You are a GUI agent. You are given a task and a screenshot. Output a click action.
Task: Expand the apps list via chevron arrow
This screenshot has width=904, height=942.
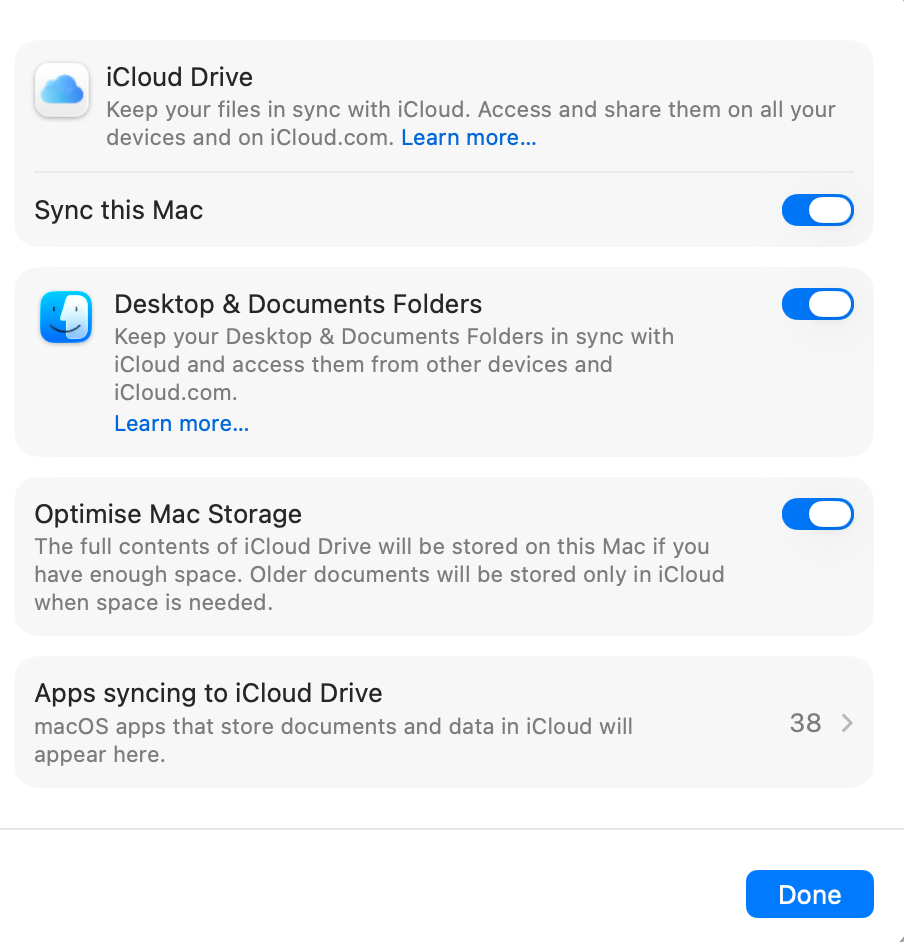coord(847,723)
